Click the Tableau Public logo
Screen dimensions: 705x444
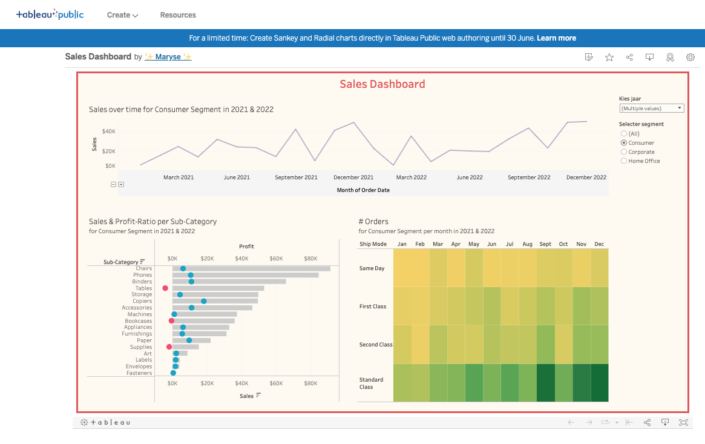tap(50, 15)
